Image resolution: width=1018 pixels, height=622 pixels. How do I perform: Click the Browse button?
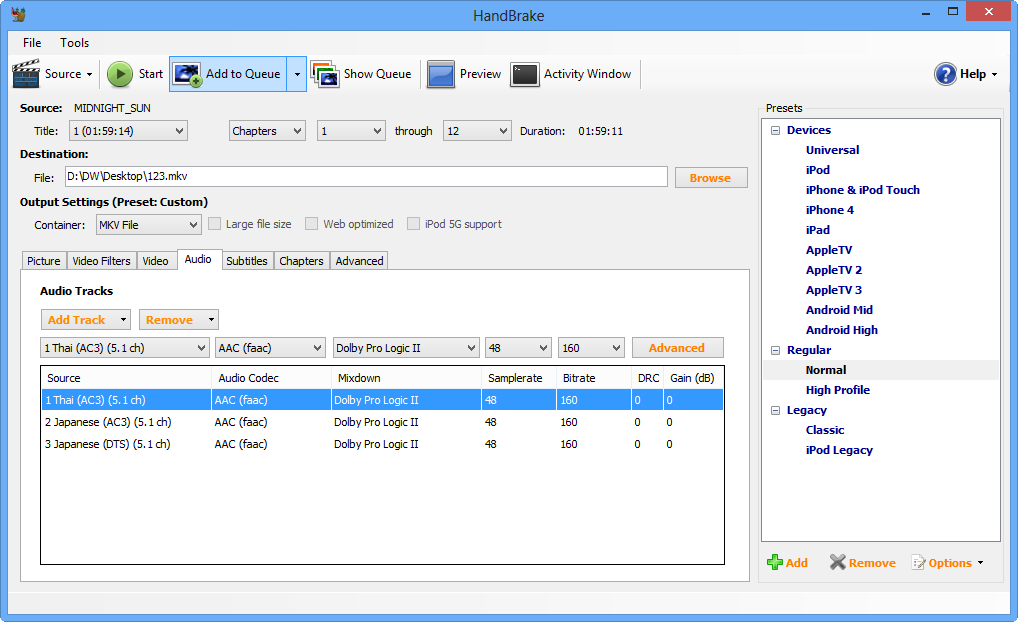pyautogui.click(x=710, y=178)
